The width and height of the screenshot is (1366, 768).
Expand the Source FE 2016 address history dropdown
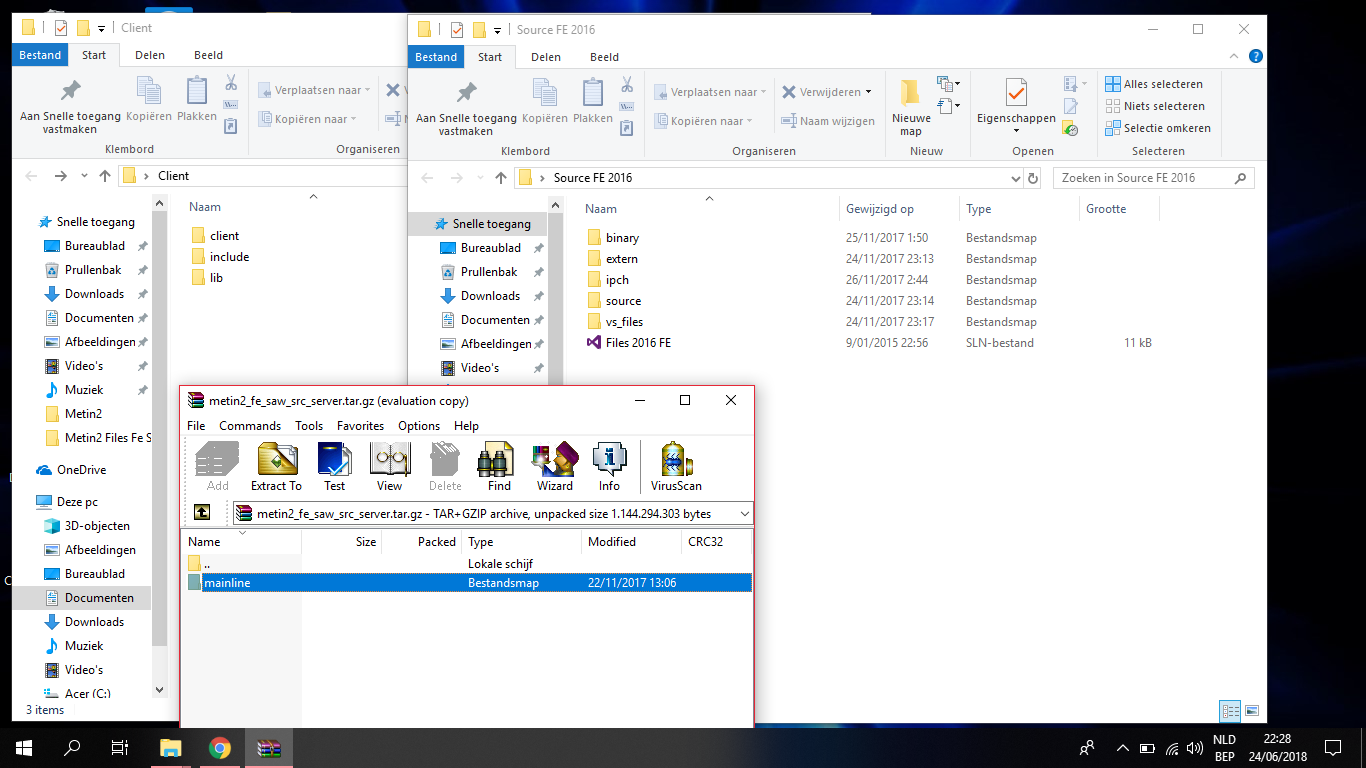coord(1016,178)
